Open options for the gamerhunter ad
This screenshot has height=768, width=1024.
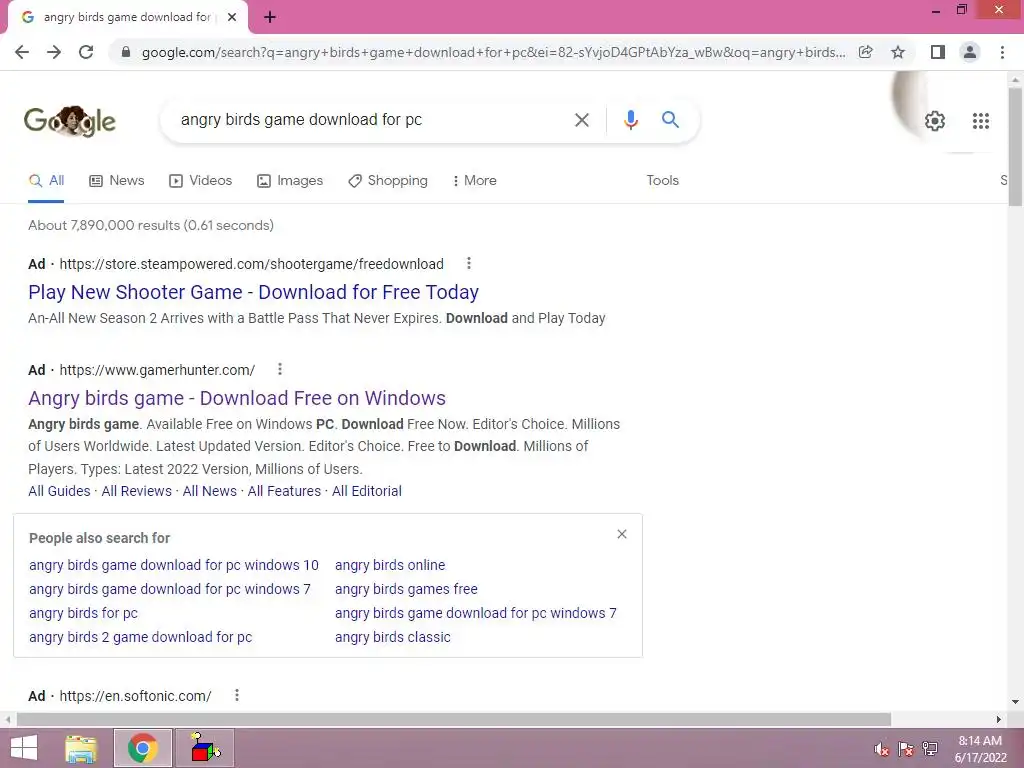280,369
